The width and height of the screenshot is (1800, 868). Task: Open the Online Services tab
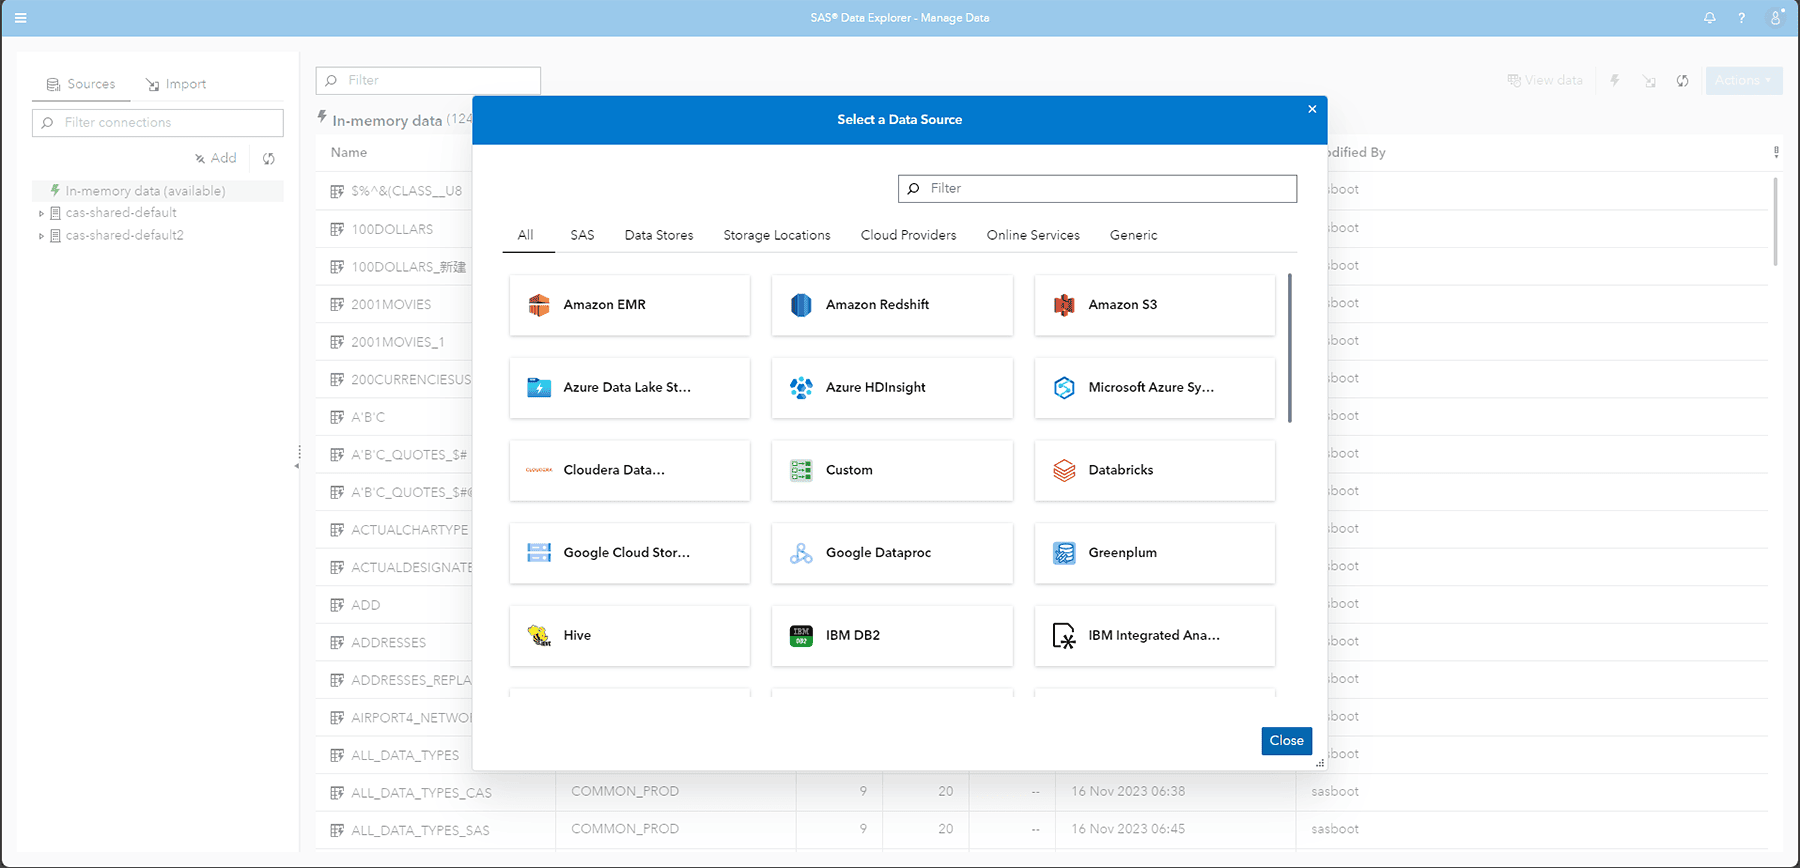pyautogui.click(x=1033, y=235)
